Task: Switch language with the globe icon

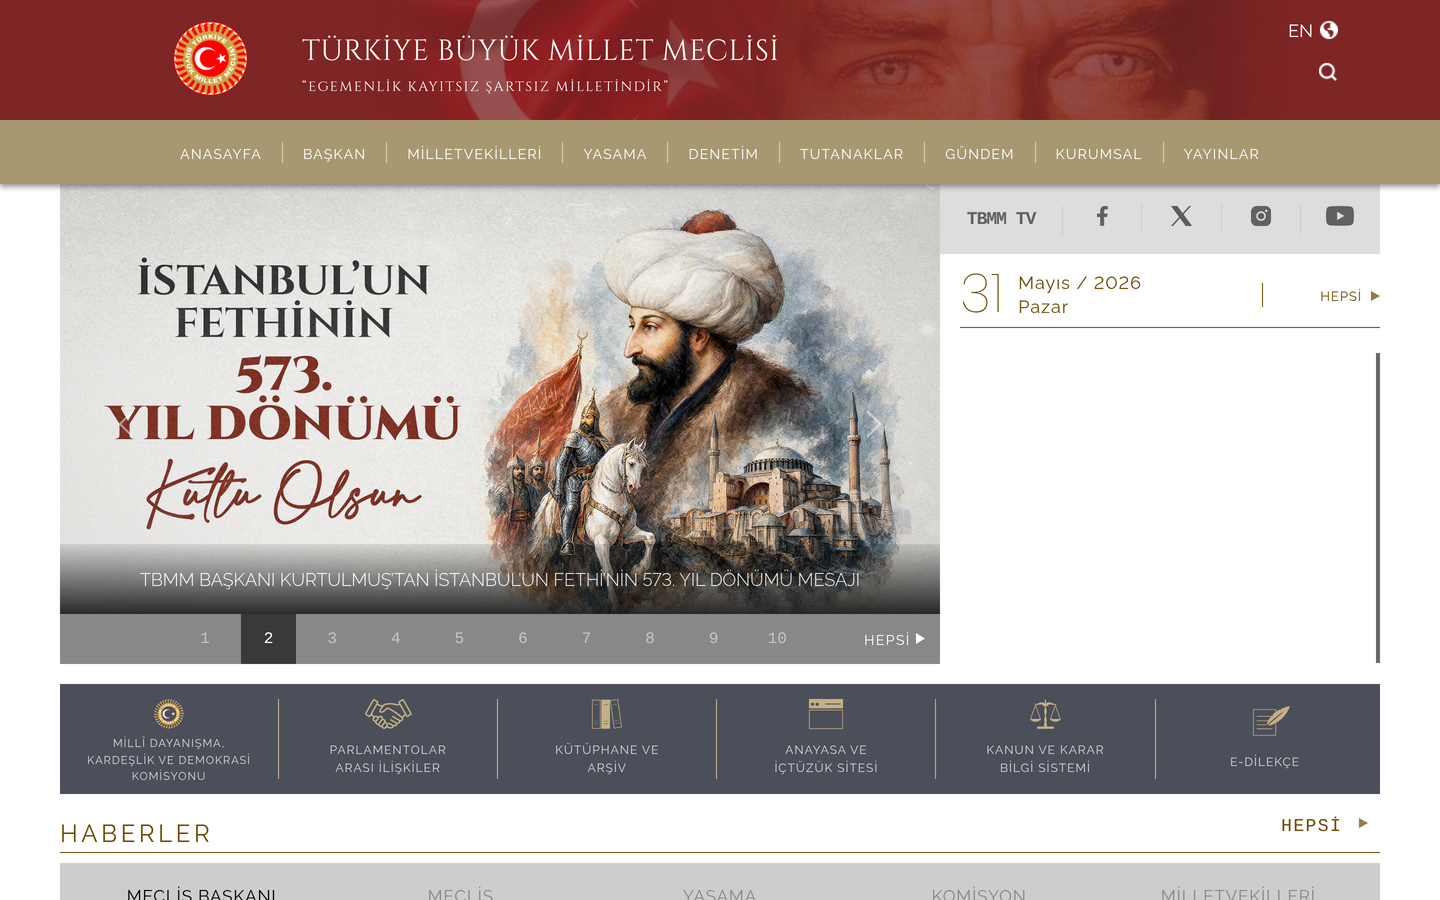Action: pos(1329,30)
